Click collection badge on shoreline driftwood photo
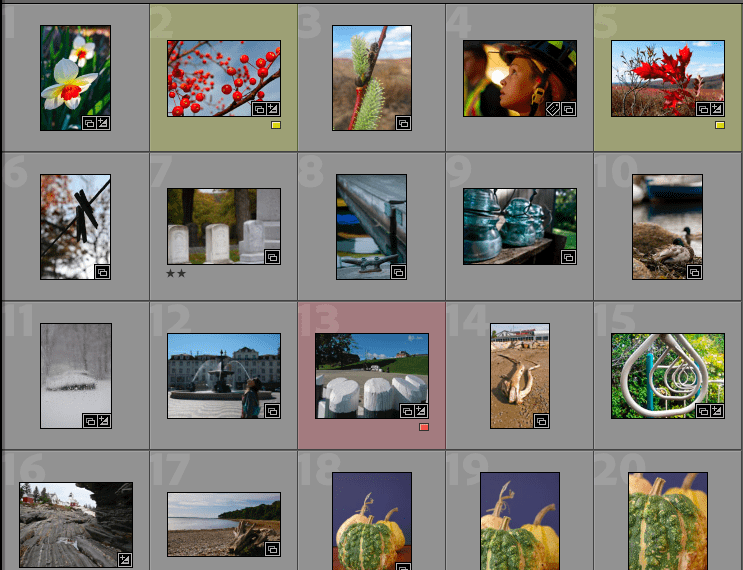This screenshot has width=743, height=570. coord(272,549)
